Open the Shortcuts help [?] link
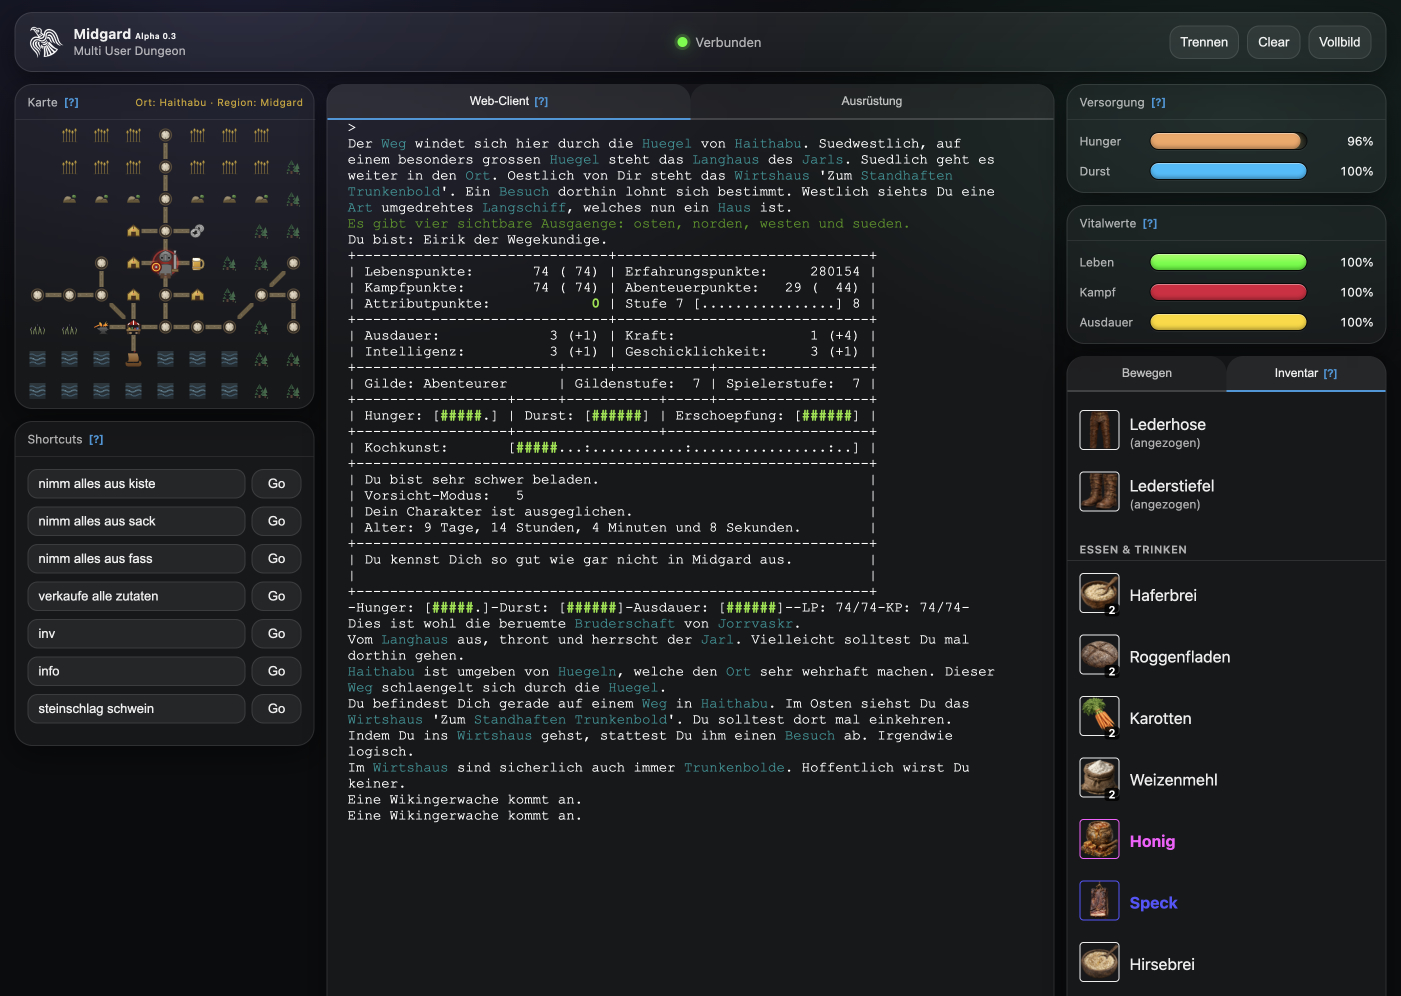Viewport: 1401px width, 996px height. (96, 440)
